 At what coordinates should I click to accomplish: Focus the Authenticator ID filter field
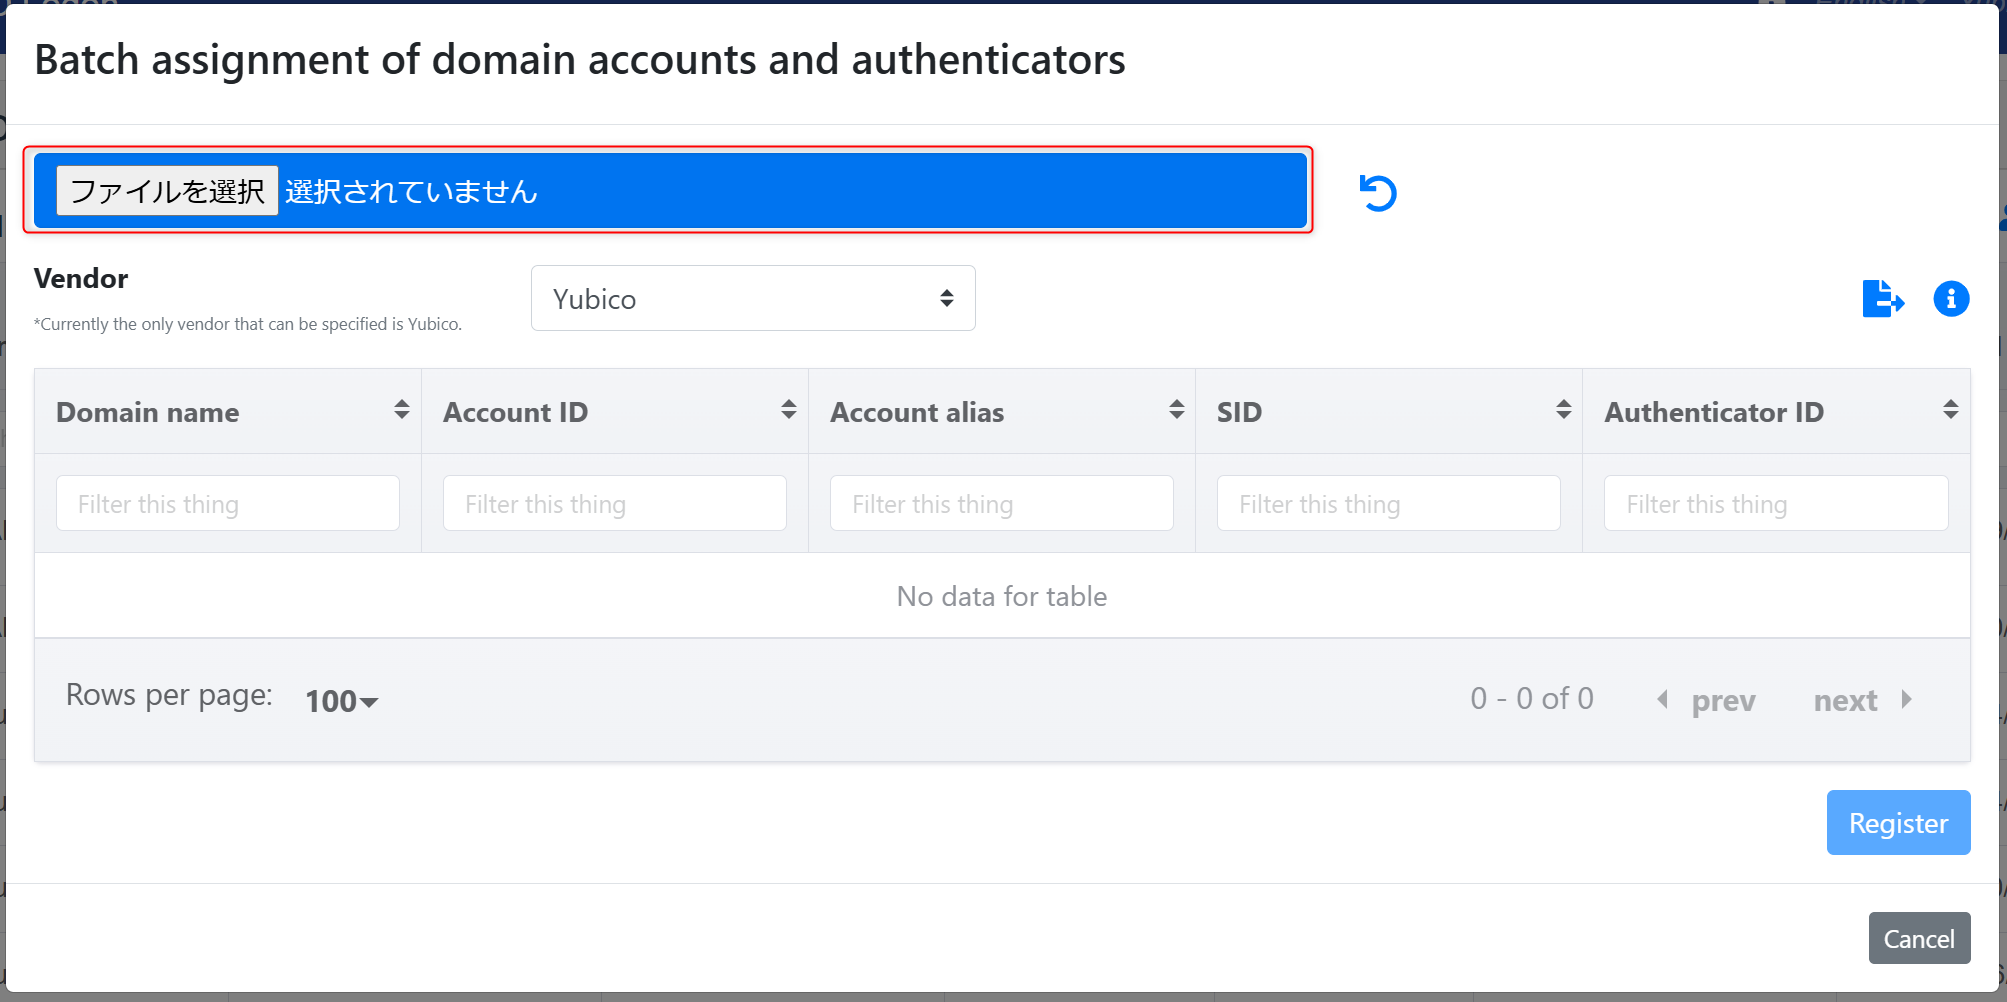pos(1775,504)
